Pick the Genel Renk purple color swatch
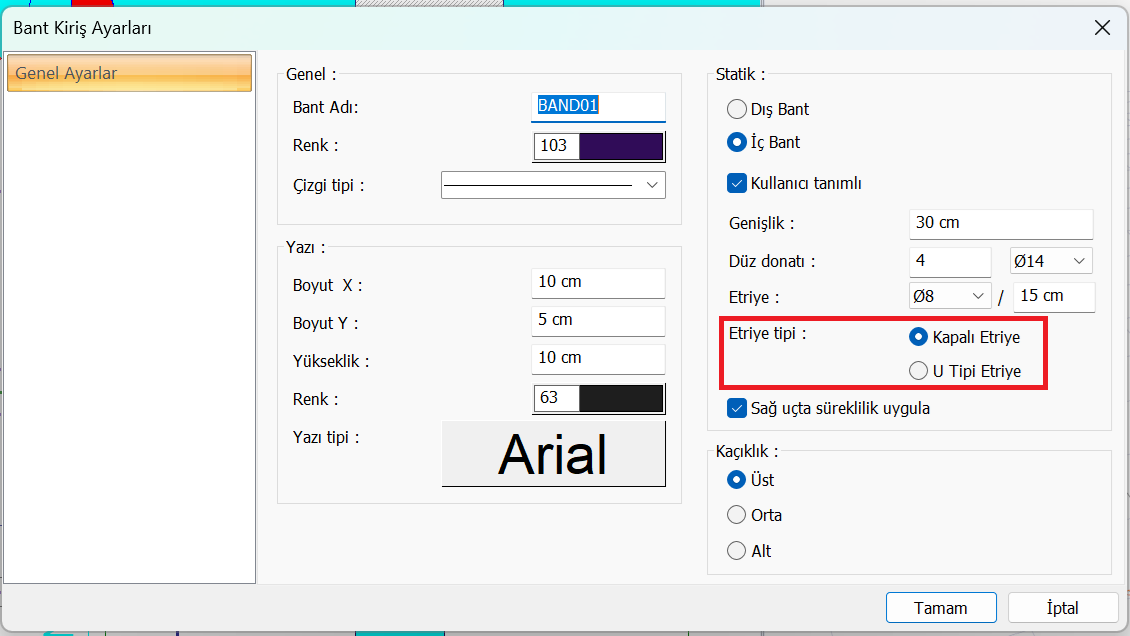The height and width of the screenshot is (636, 1130). [620, 146]
